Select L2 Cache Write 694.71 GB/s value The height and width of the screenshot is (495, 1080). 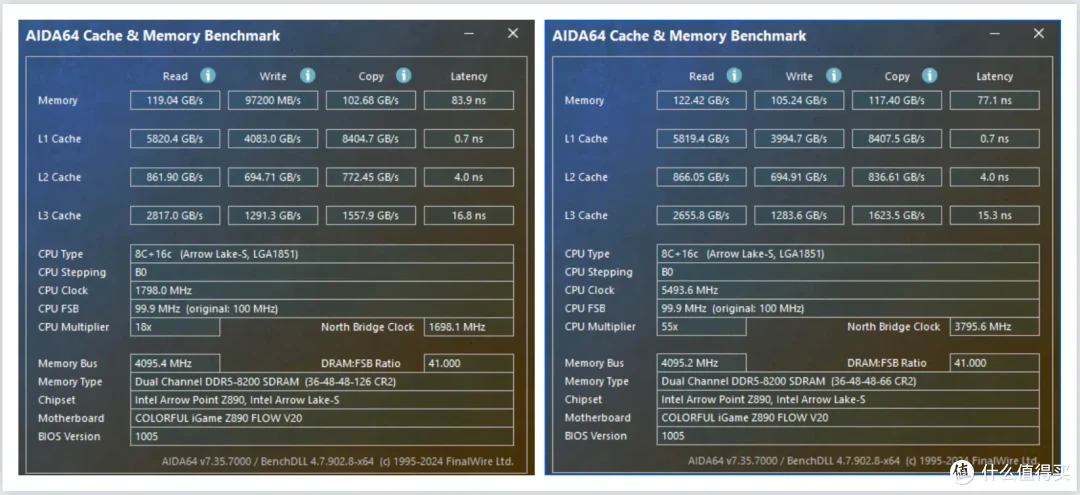click(x=273, y=178)
